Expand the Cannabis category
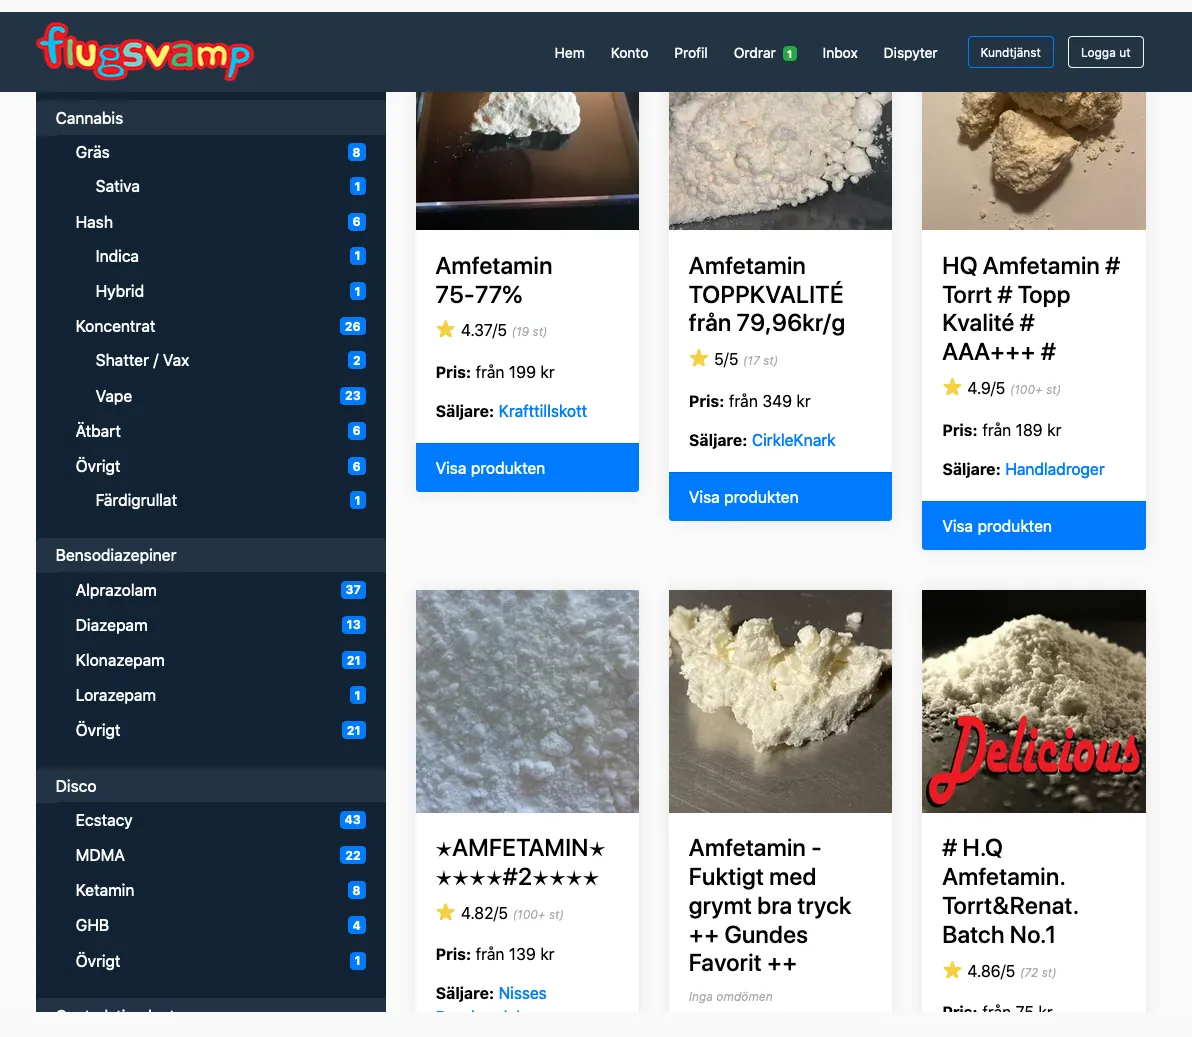The image size is (1192, 1037). [89, 117]
